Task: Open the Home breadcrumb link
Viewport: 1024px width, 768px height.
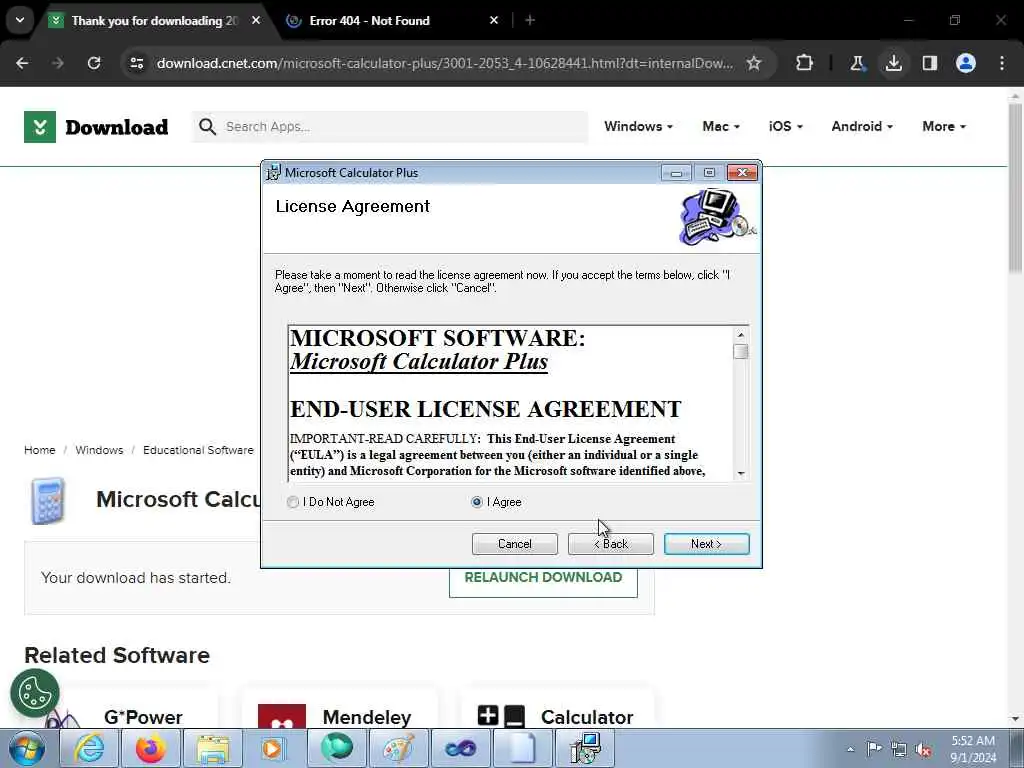Action: [x=40, y=450]
